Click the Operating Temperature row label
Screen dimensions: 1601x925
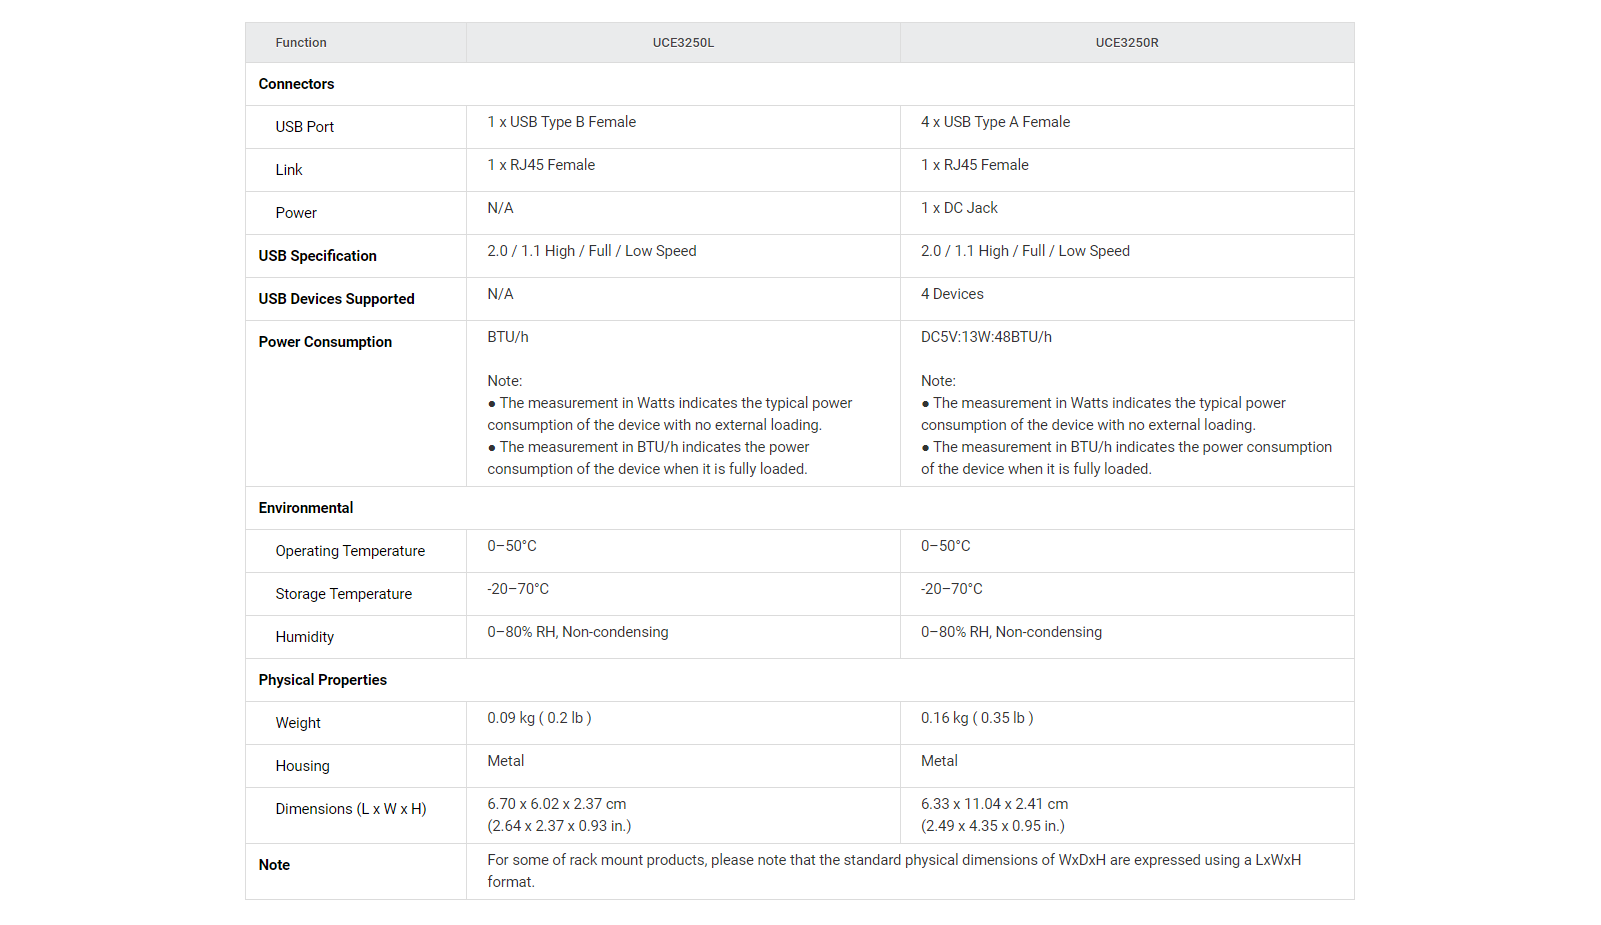350,551
